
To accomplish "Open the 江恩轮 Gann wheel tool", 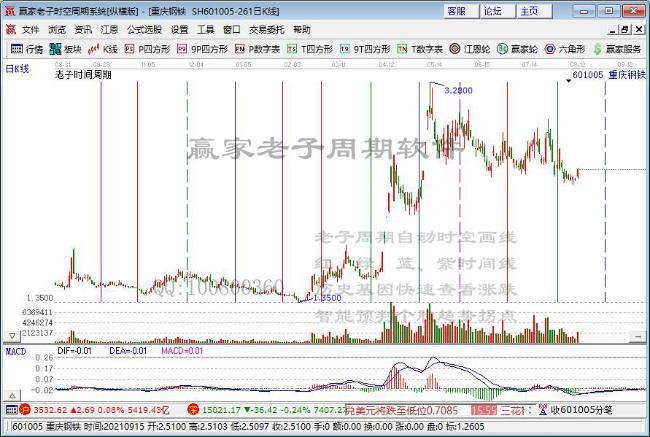I will [x=470, y=49].
